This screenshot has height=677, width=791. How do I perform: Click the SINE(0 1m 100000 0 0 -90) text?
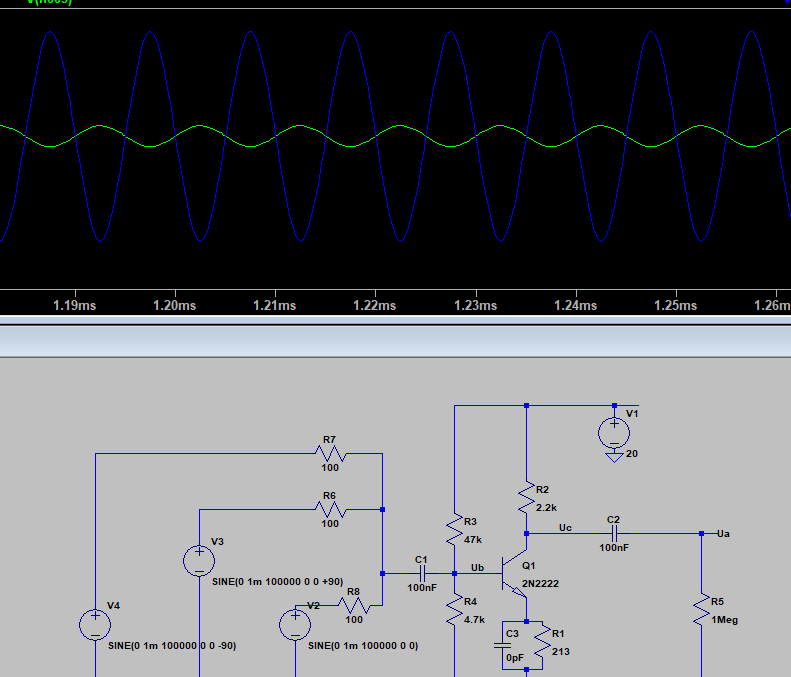(172, 646)
